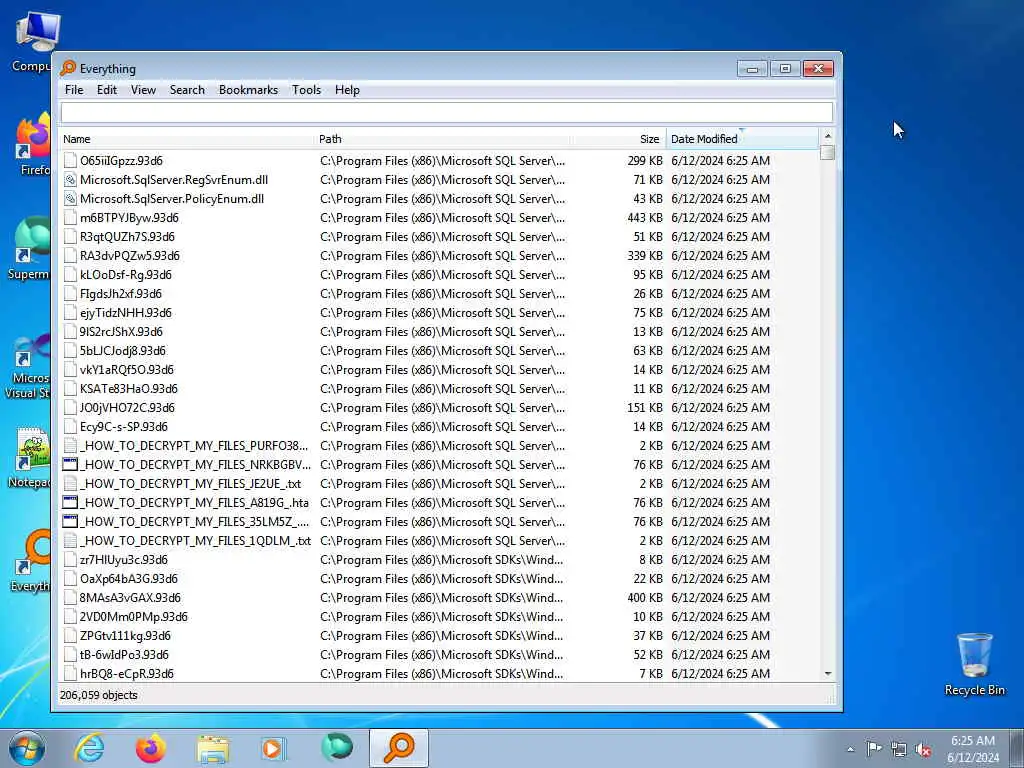
Task: Open the Bookmarks menu
Action: [x=248, y=90]
